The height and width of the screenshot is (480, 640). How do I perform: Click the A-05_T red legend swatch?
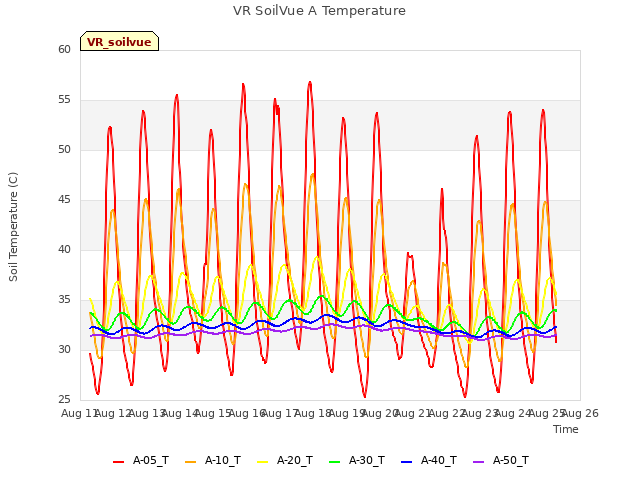point(118,462)
